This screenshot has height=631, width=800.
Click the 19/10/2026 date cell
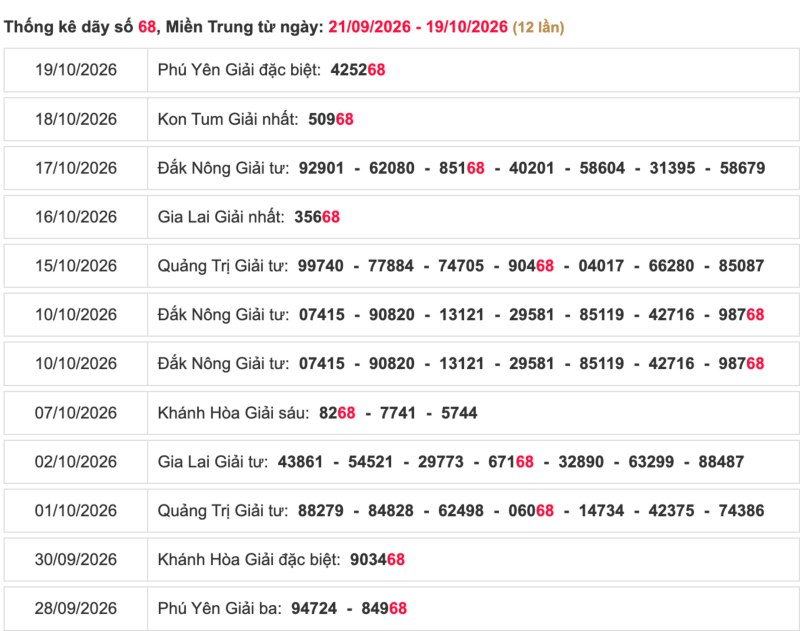(x=76, y=70)
